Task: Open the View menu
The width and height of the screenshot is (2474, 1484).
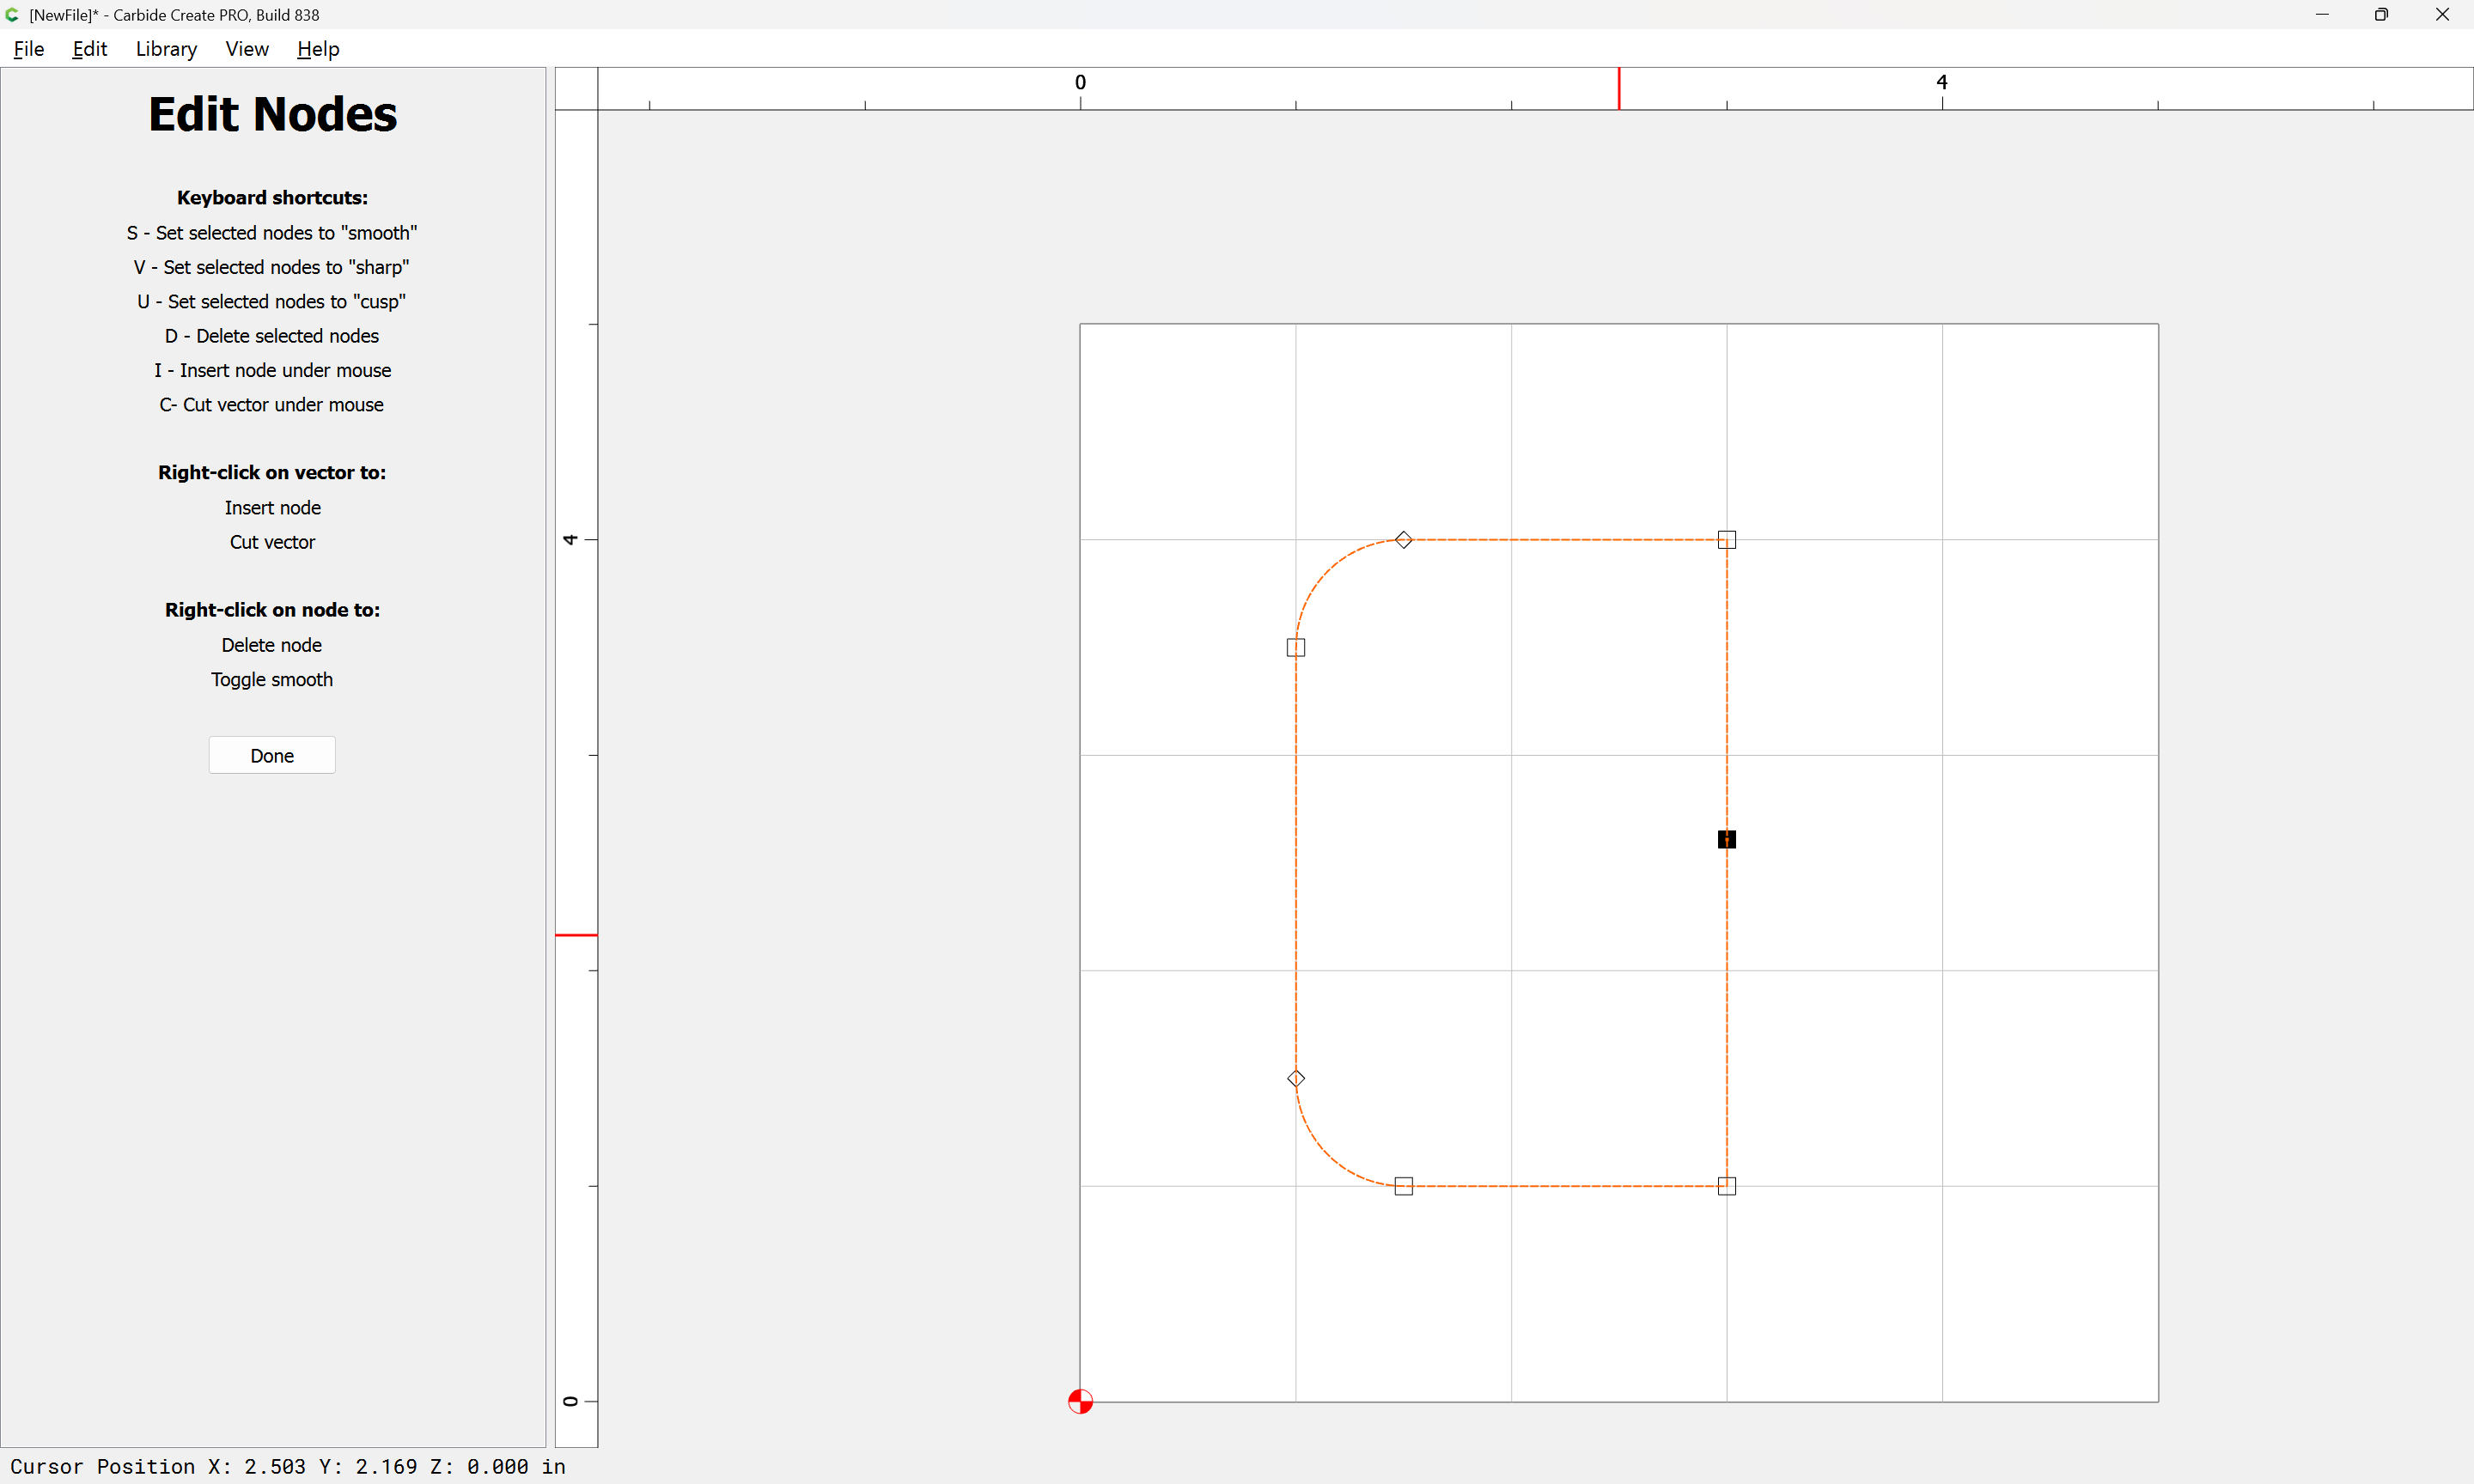Action: pos(246,49)
